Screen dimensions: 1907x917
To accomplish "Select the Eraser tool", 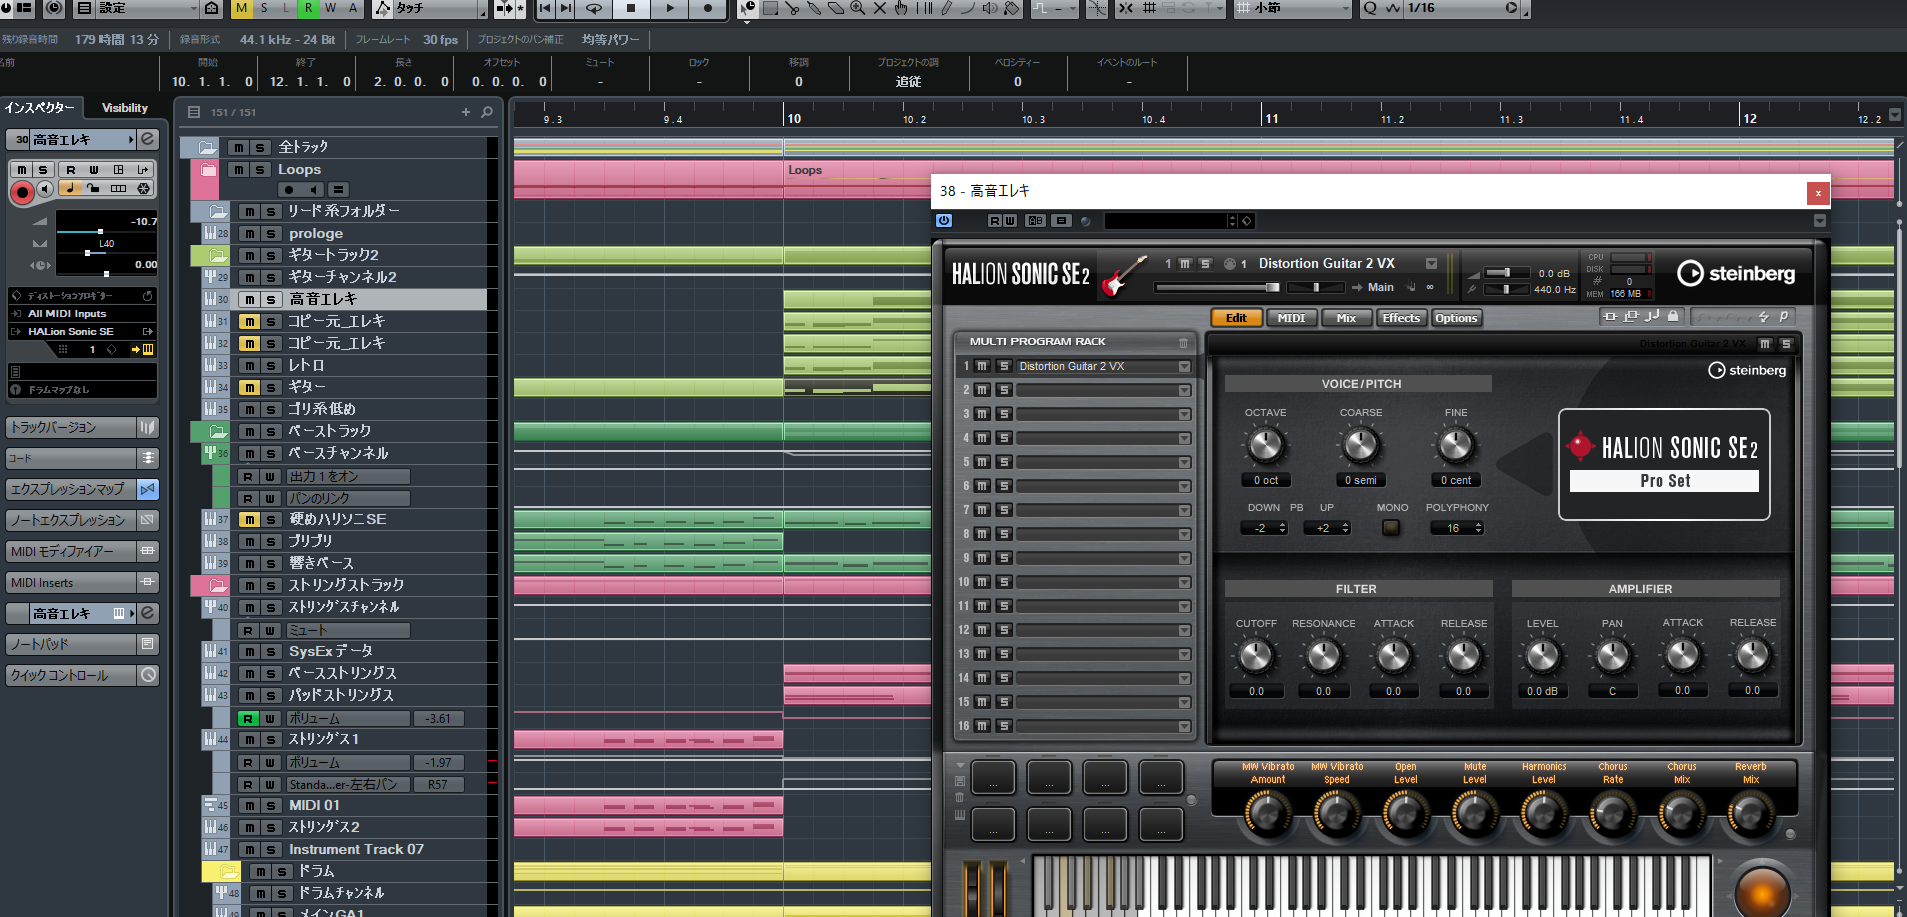I will coord(836,9).
